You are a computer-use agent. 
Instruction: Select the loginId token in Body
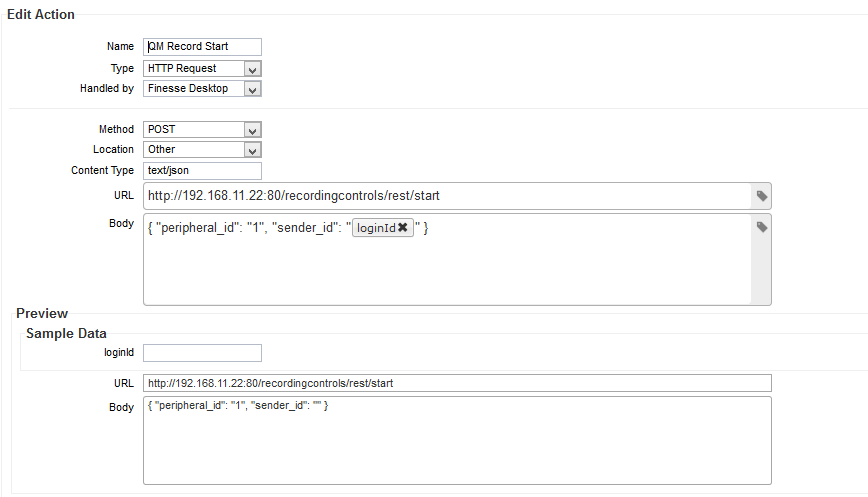click(x=376, y=228)
